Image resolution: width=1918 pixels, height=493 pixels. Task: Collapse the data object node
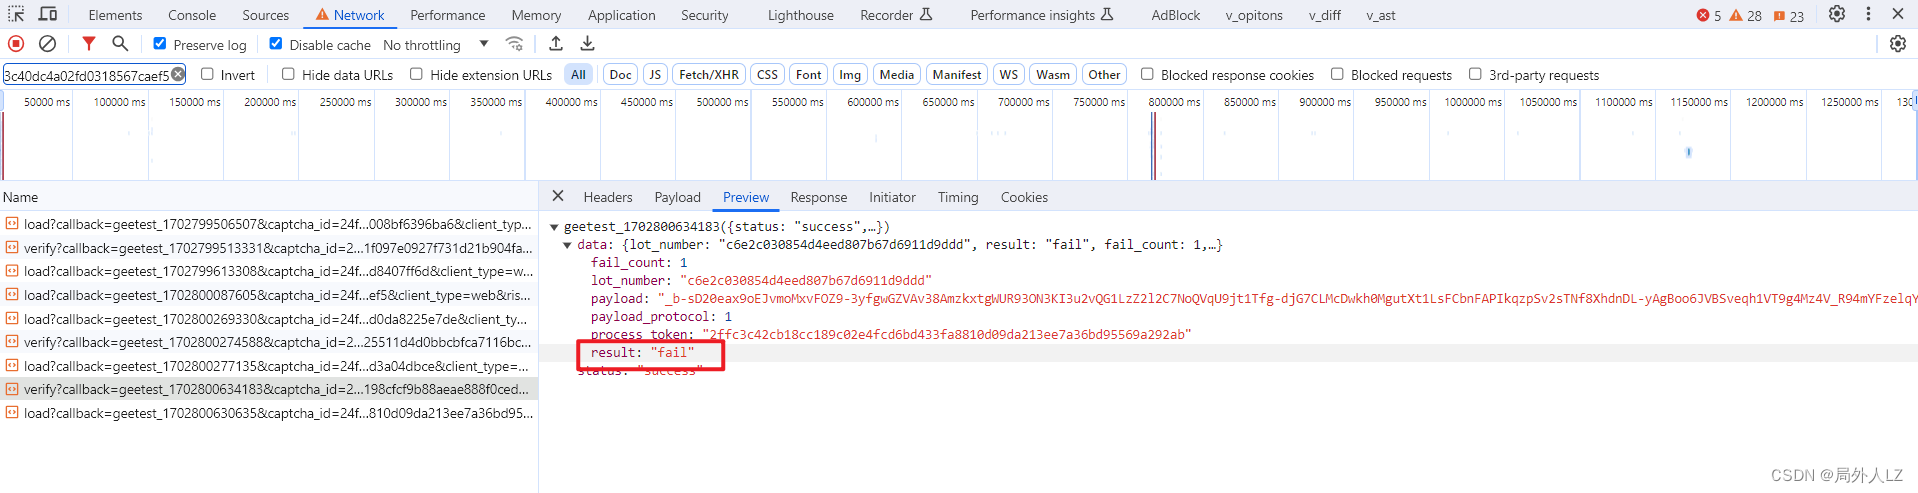[567, 245]
